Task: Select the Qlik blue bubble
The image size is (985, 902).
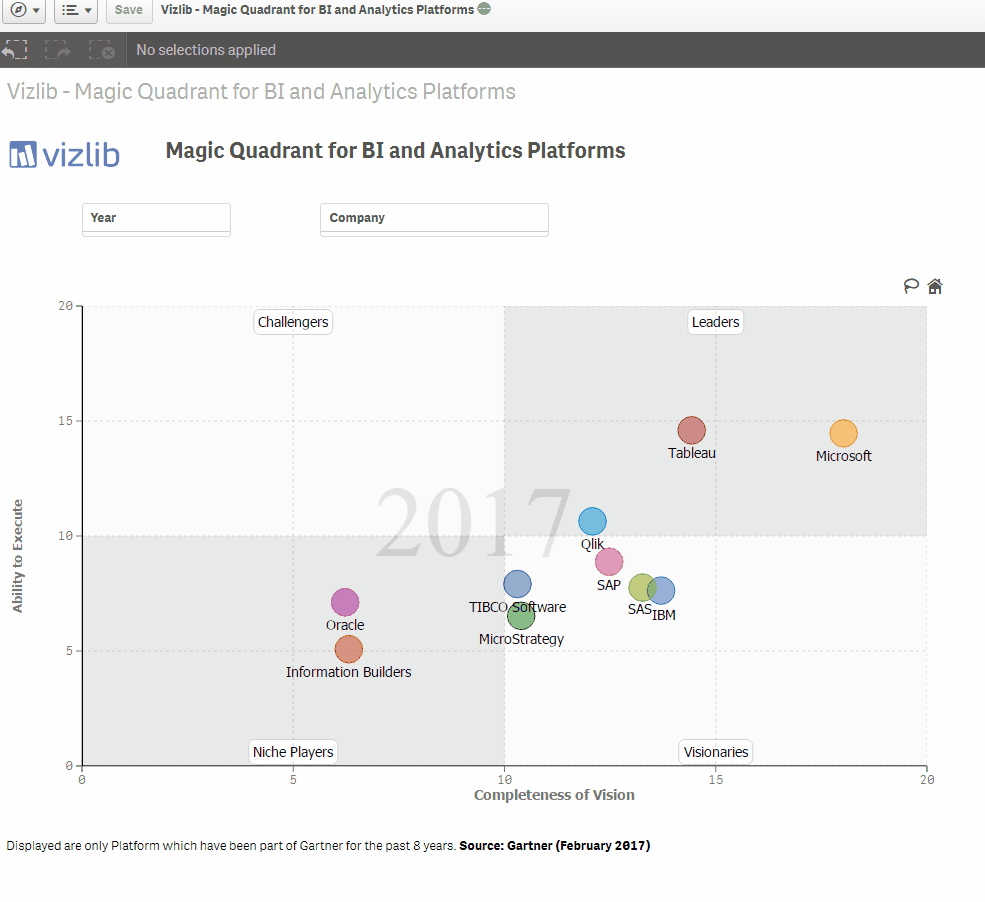Action: [592, 521]
